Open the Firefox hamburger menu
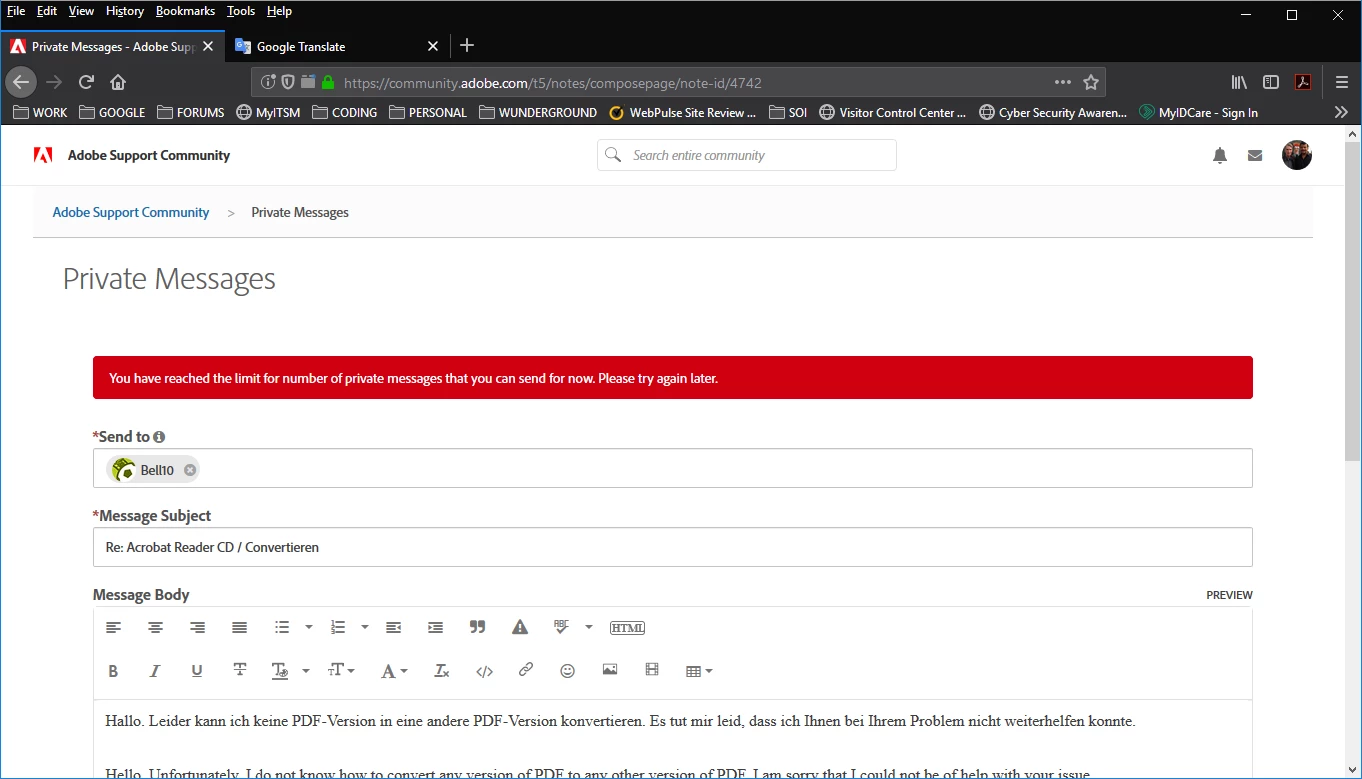This screenshot has width=1362, height=779. click(1342, 82)
